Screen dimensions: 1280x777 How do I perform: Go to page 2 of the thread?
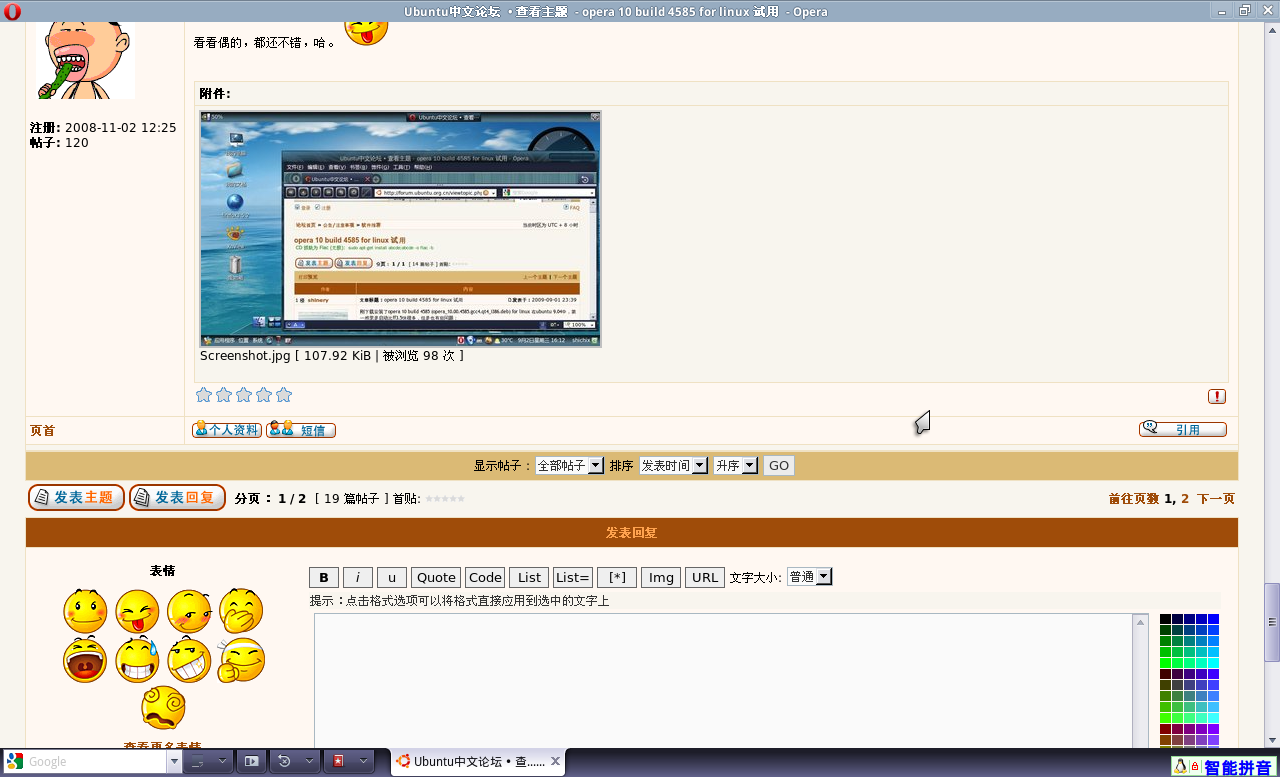coord(1185,498)
